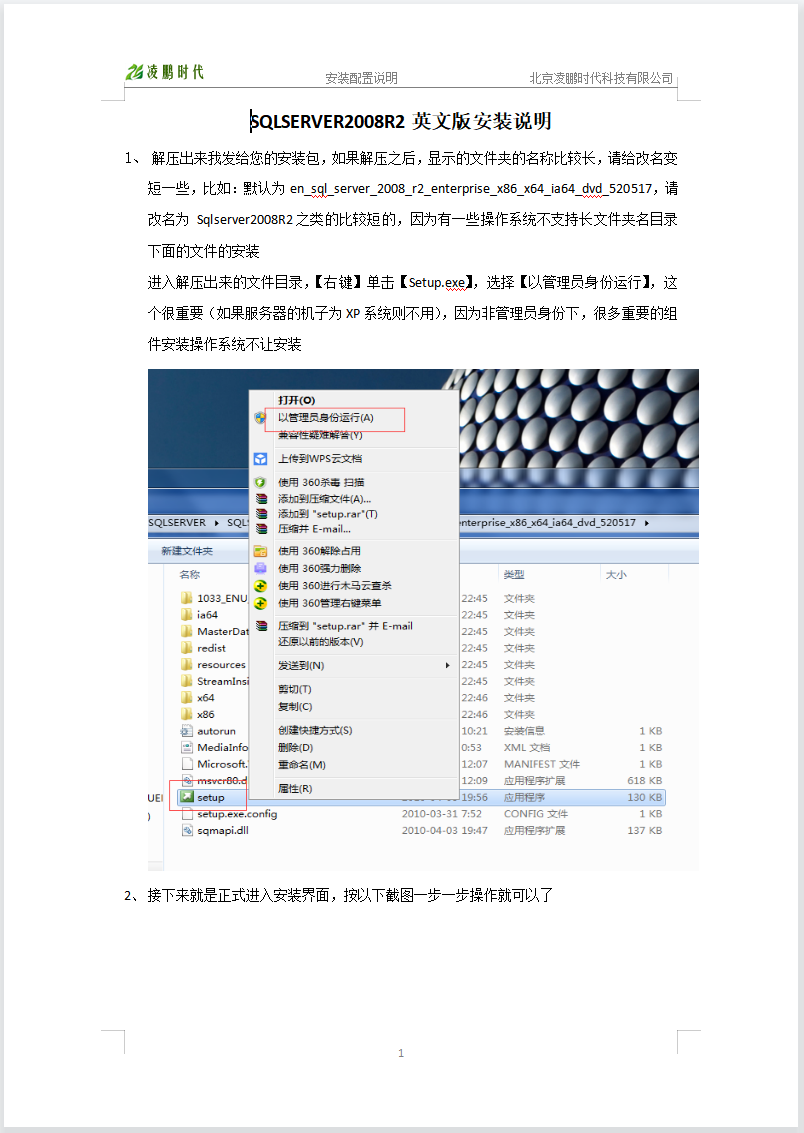The width and height of the screenshot is (804, 1133).
Task: Click the icon beside 使用 360解除占用
Action: (x=260, y=551)
